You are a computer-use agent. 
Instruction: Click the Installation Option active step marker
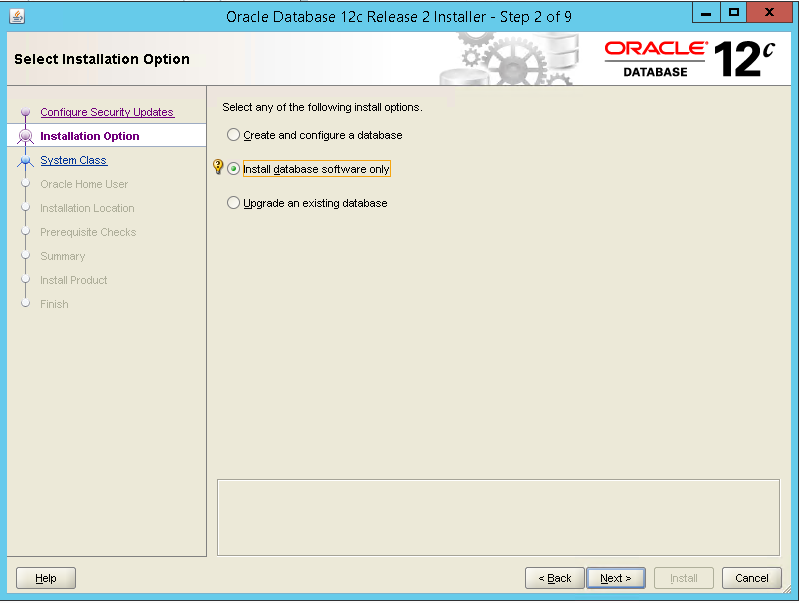[x=25, y=136]
